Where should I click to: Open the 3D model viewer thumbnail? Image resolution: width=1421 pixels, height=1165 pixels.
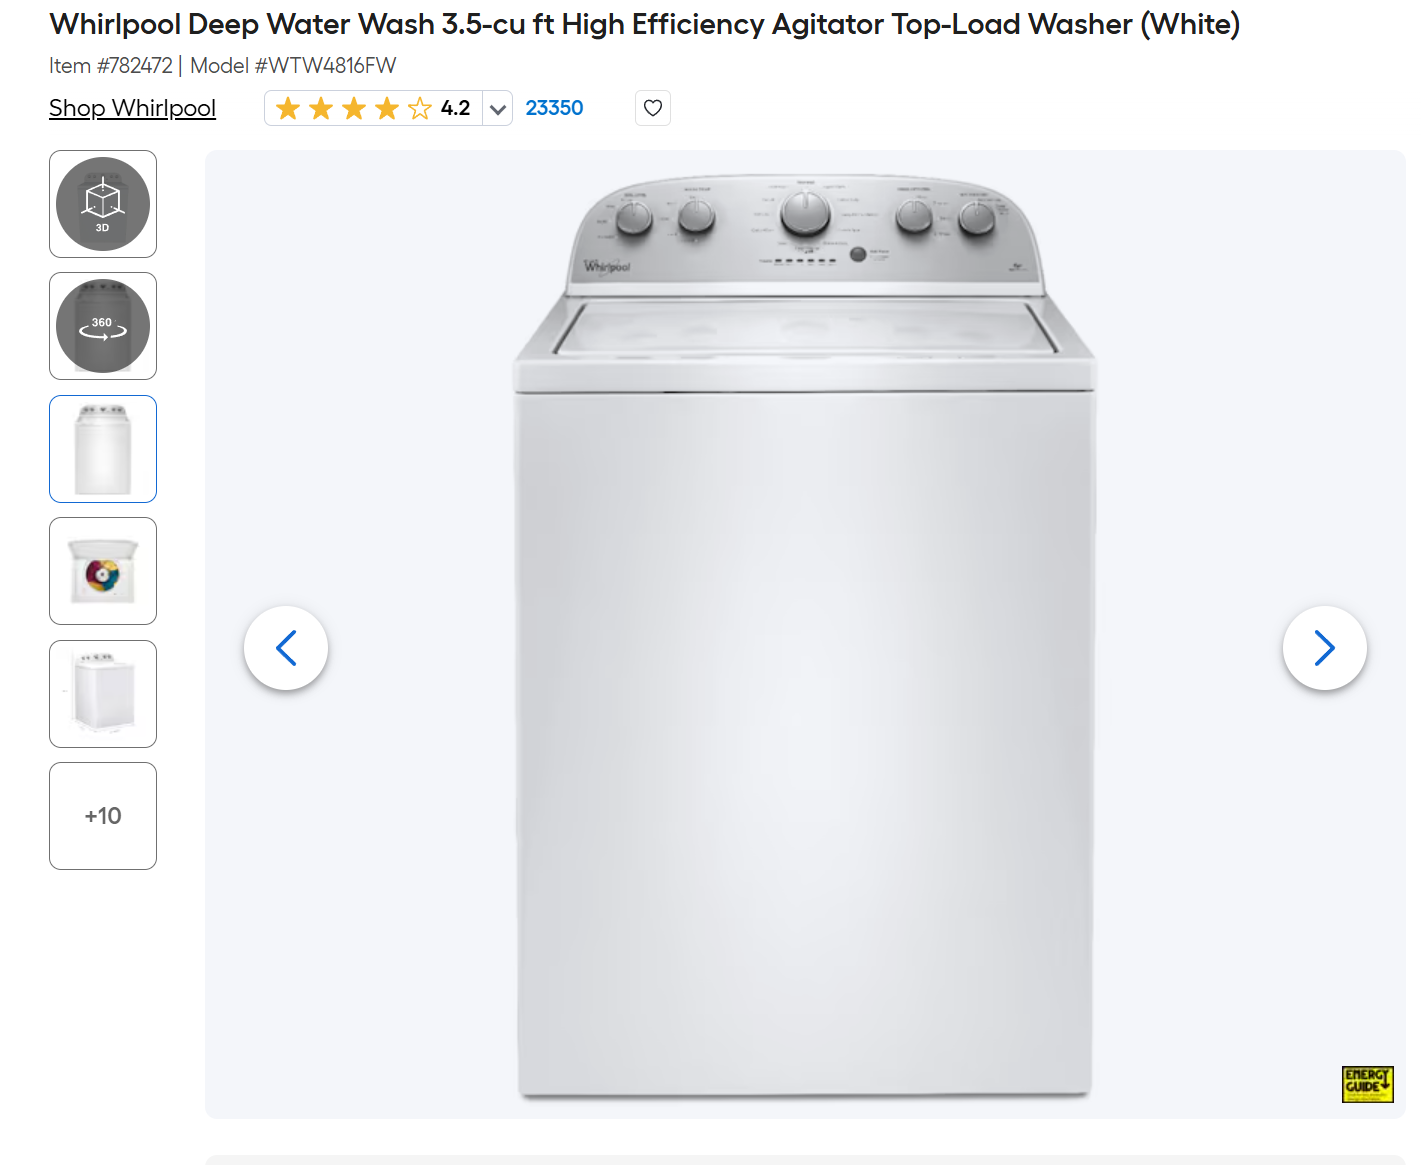103,204
